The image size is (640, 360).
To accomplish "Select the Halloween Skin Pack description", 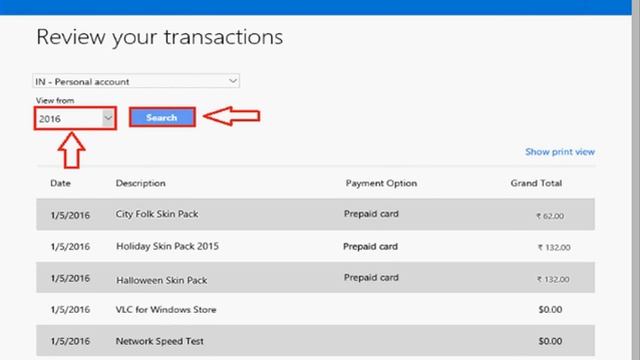I will [162, 280].
